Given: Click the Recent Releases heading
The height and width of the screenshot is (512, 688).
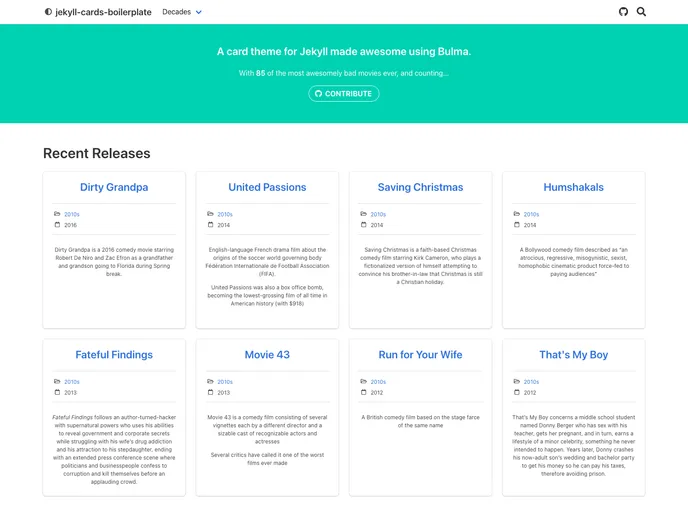Looking at the screenshot, I should 97,153.
